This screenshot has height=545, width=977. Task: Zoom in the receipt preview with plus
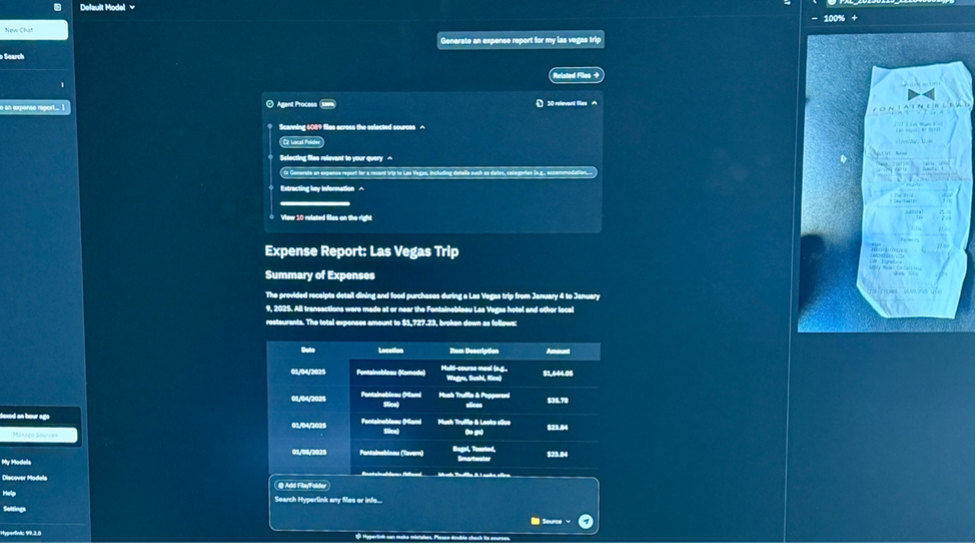854,18
